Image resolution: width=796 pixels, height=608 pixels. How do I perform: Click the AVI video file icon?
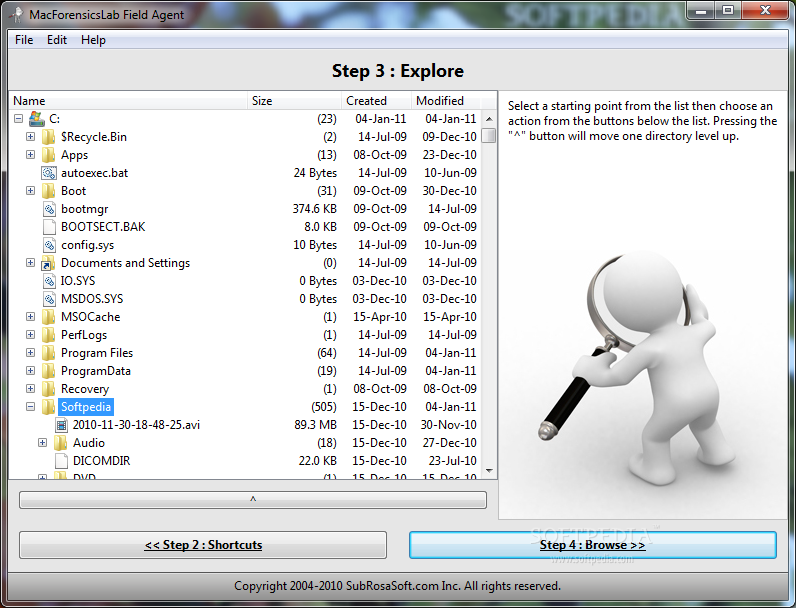[61, 425]
